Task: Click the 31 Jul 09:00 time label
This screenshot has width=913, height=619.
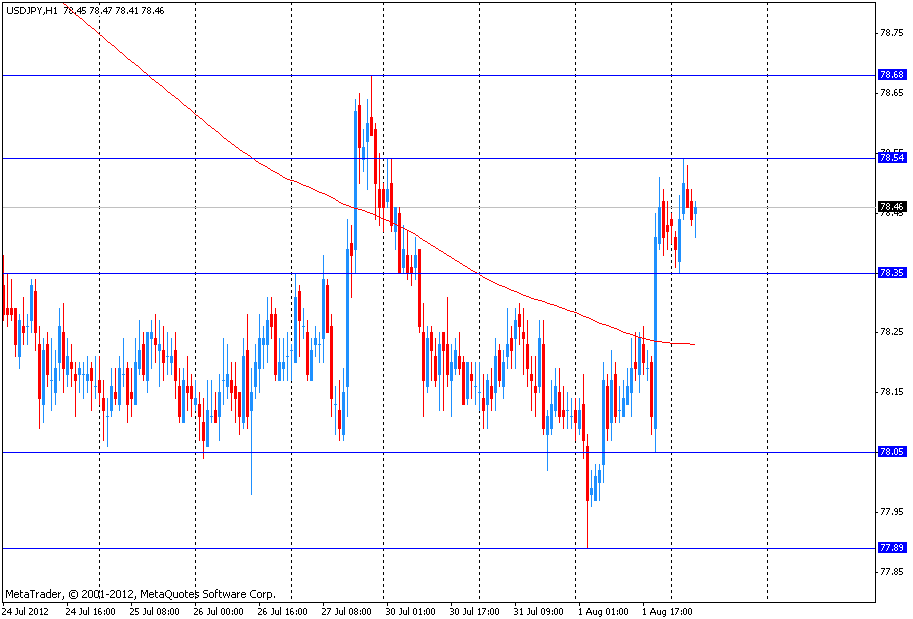Action: [x=538, y=610]
